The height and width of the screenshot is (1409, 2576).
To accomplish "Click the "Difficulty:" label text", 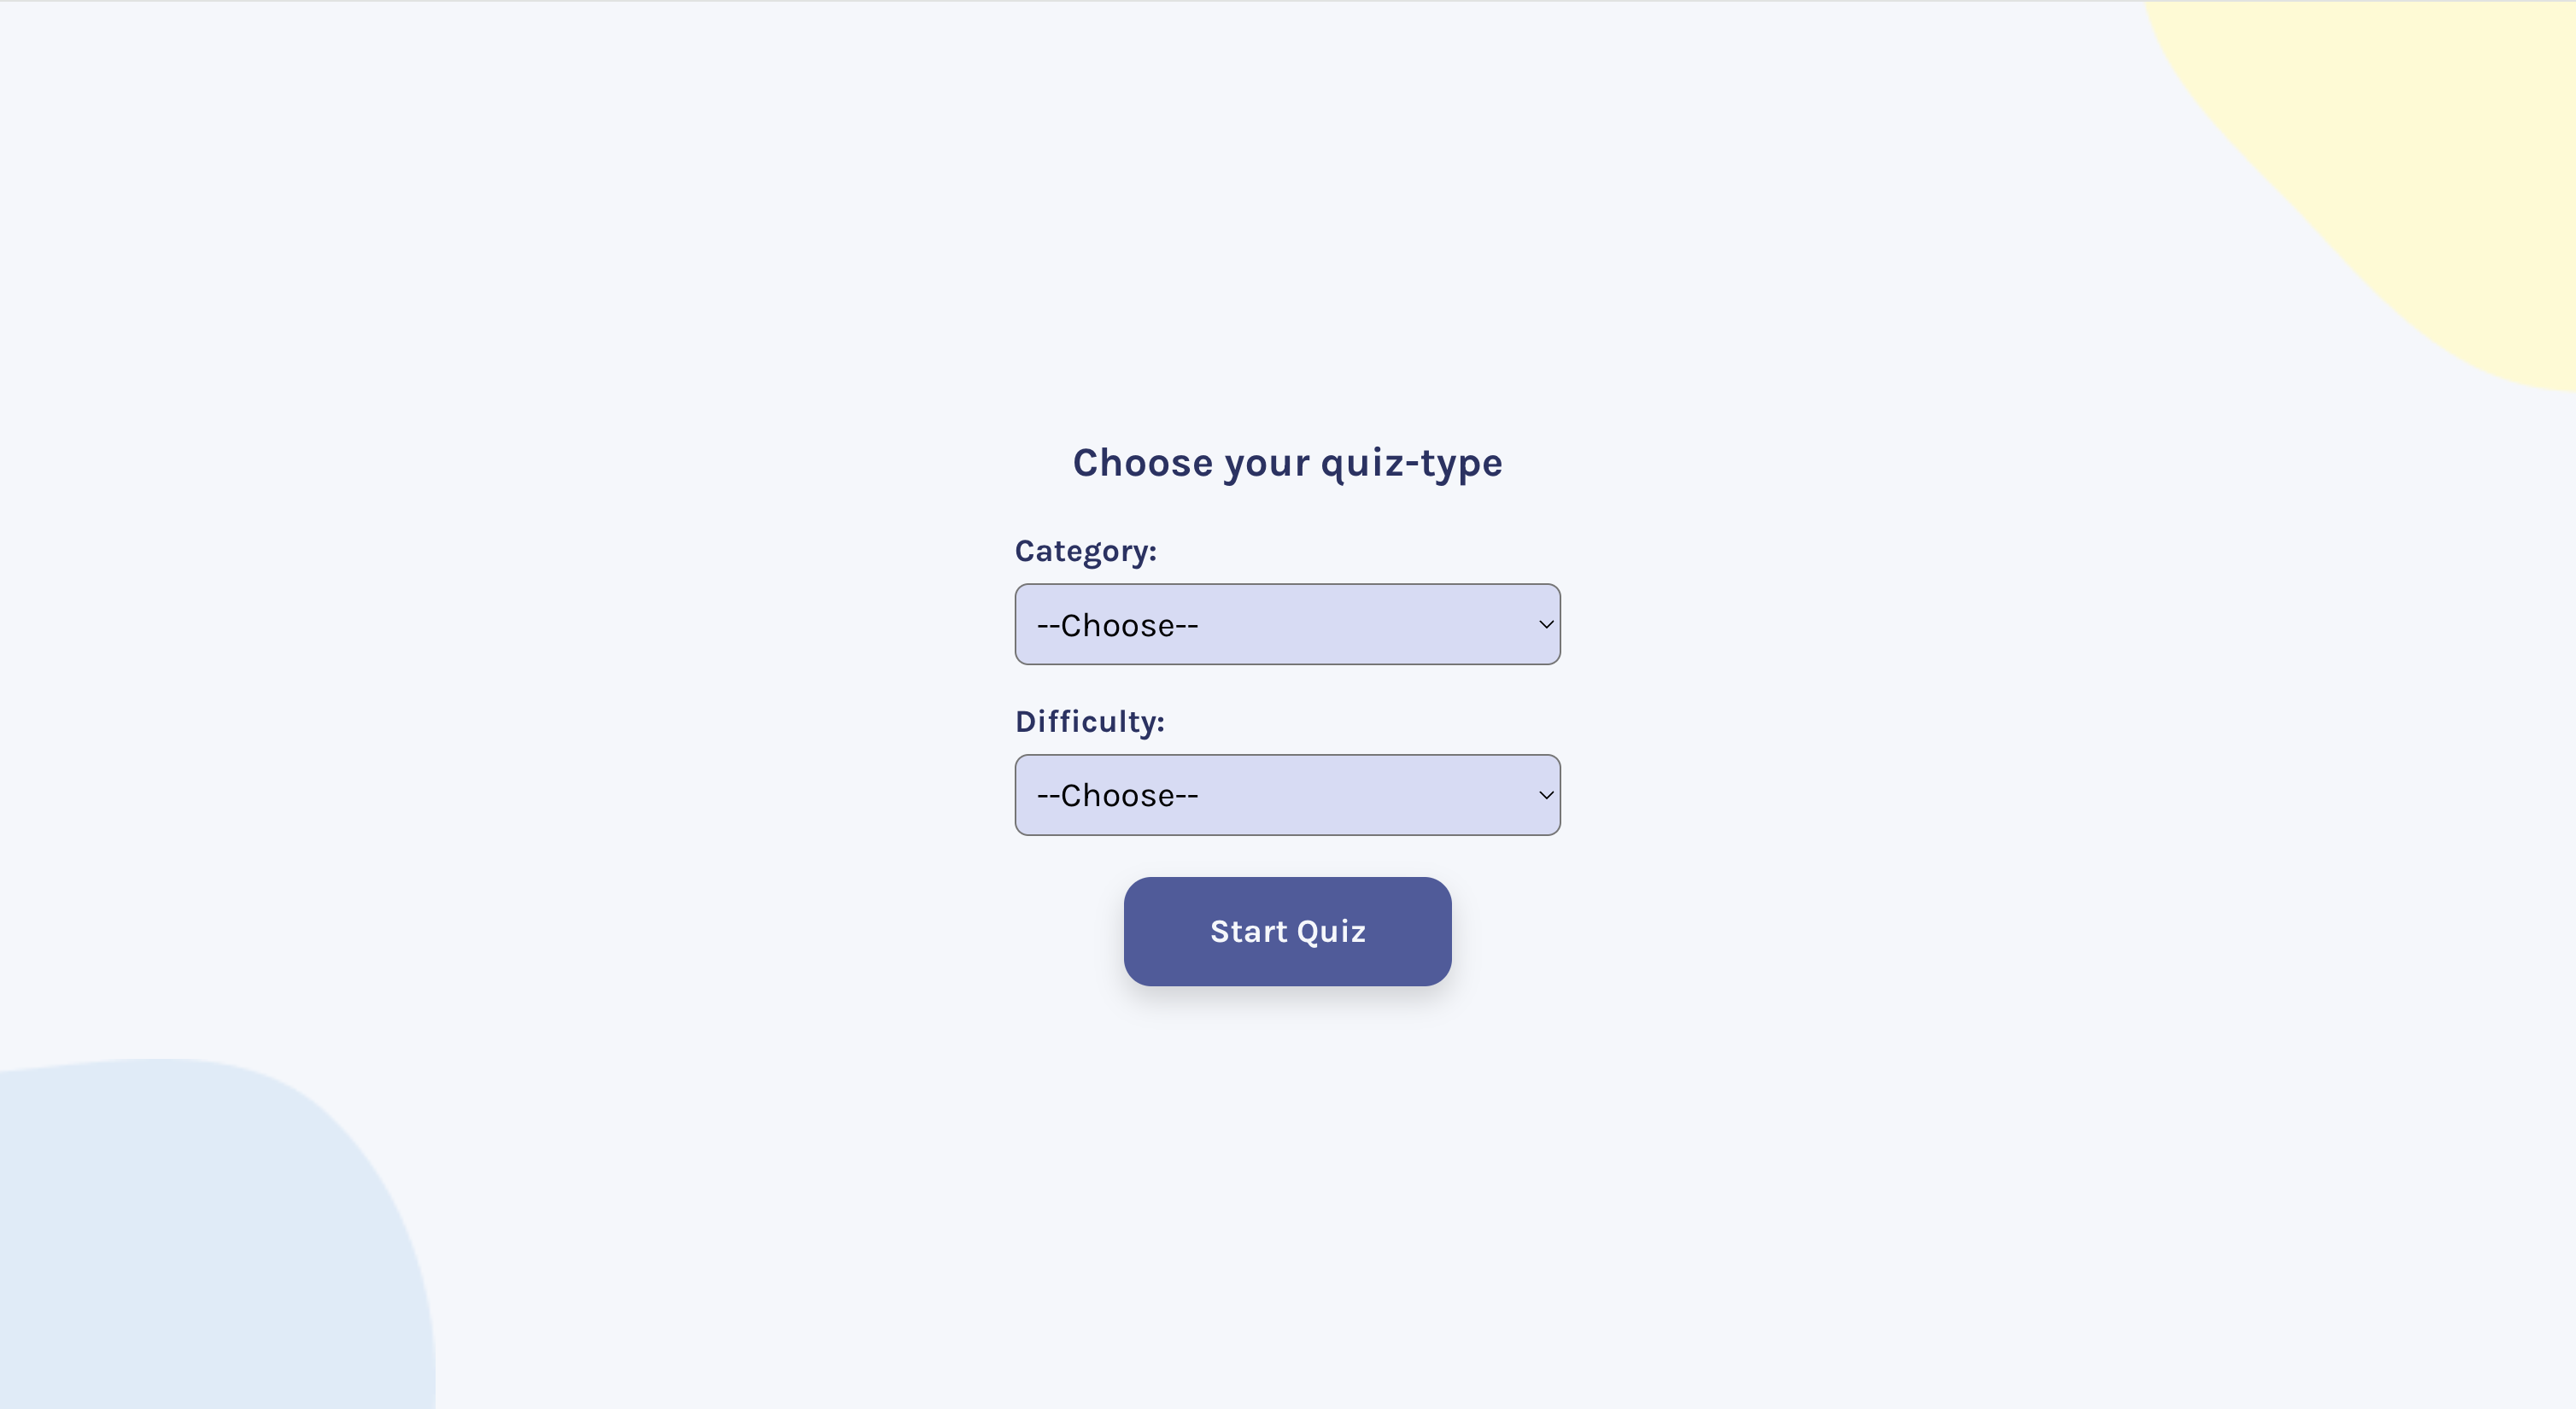I will [x=1089, y=721].
